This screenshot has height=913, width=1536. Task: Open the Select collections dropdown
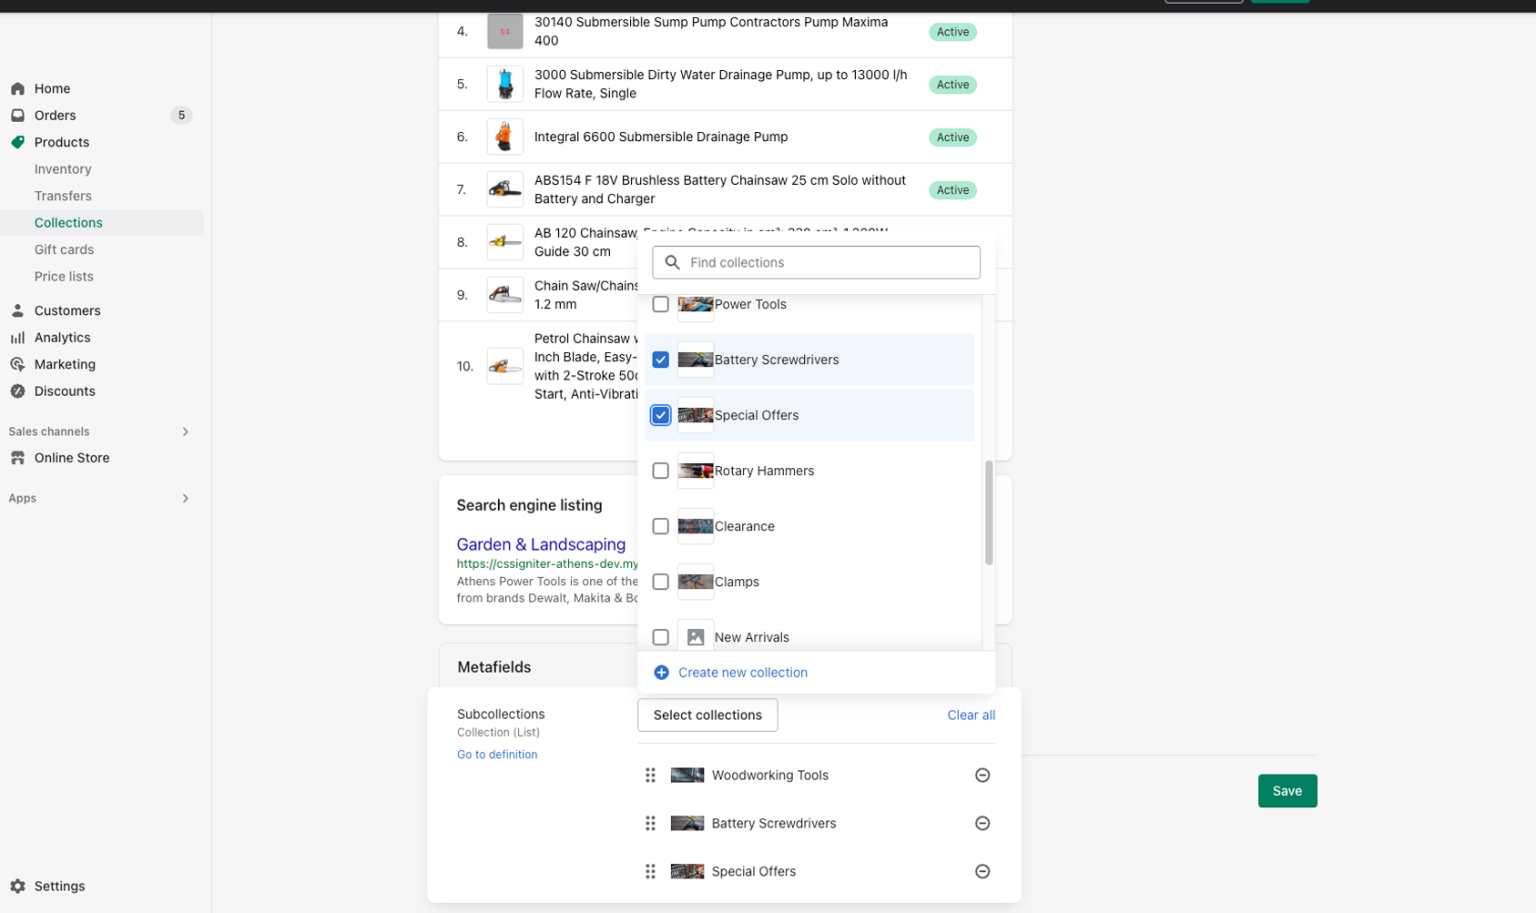click(x=707, y=715)
